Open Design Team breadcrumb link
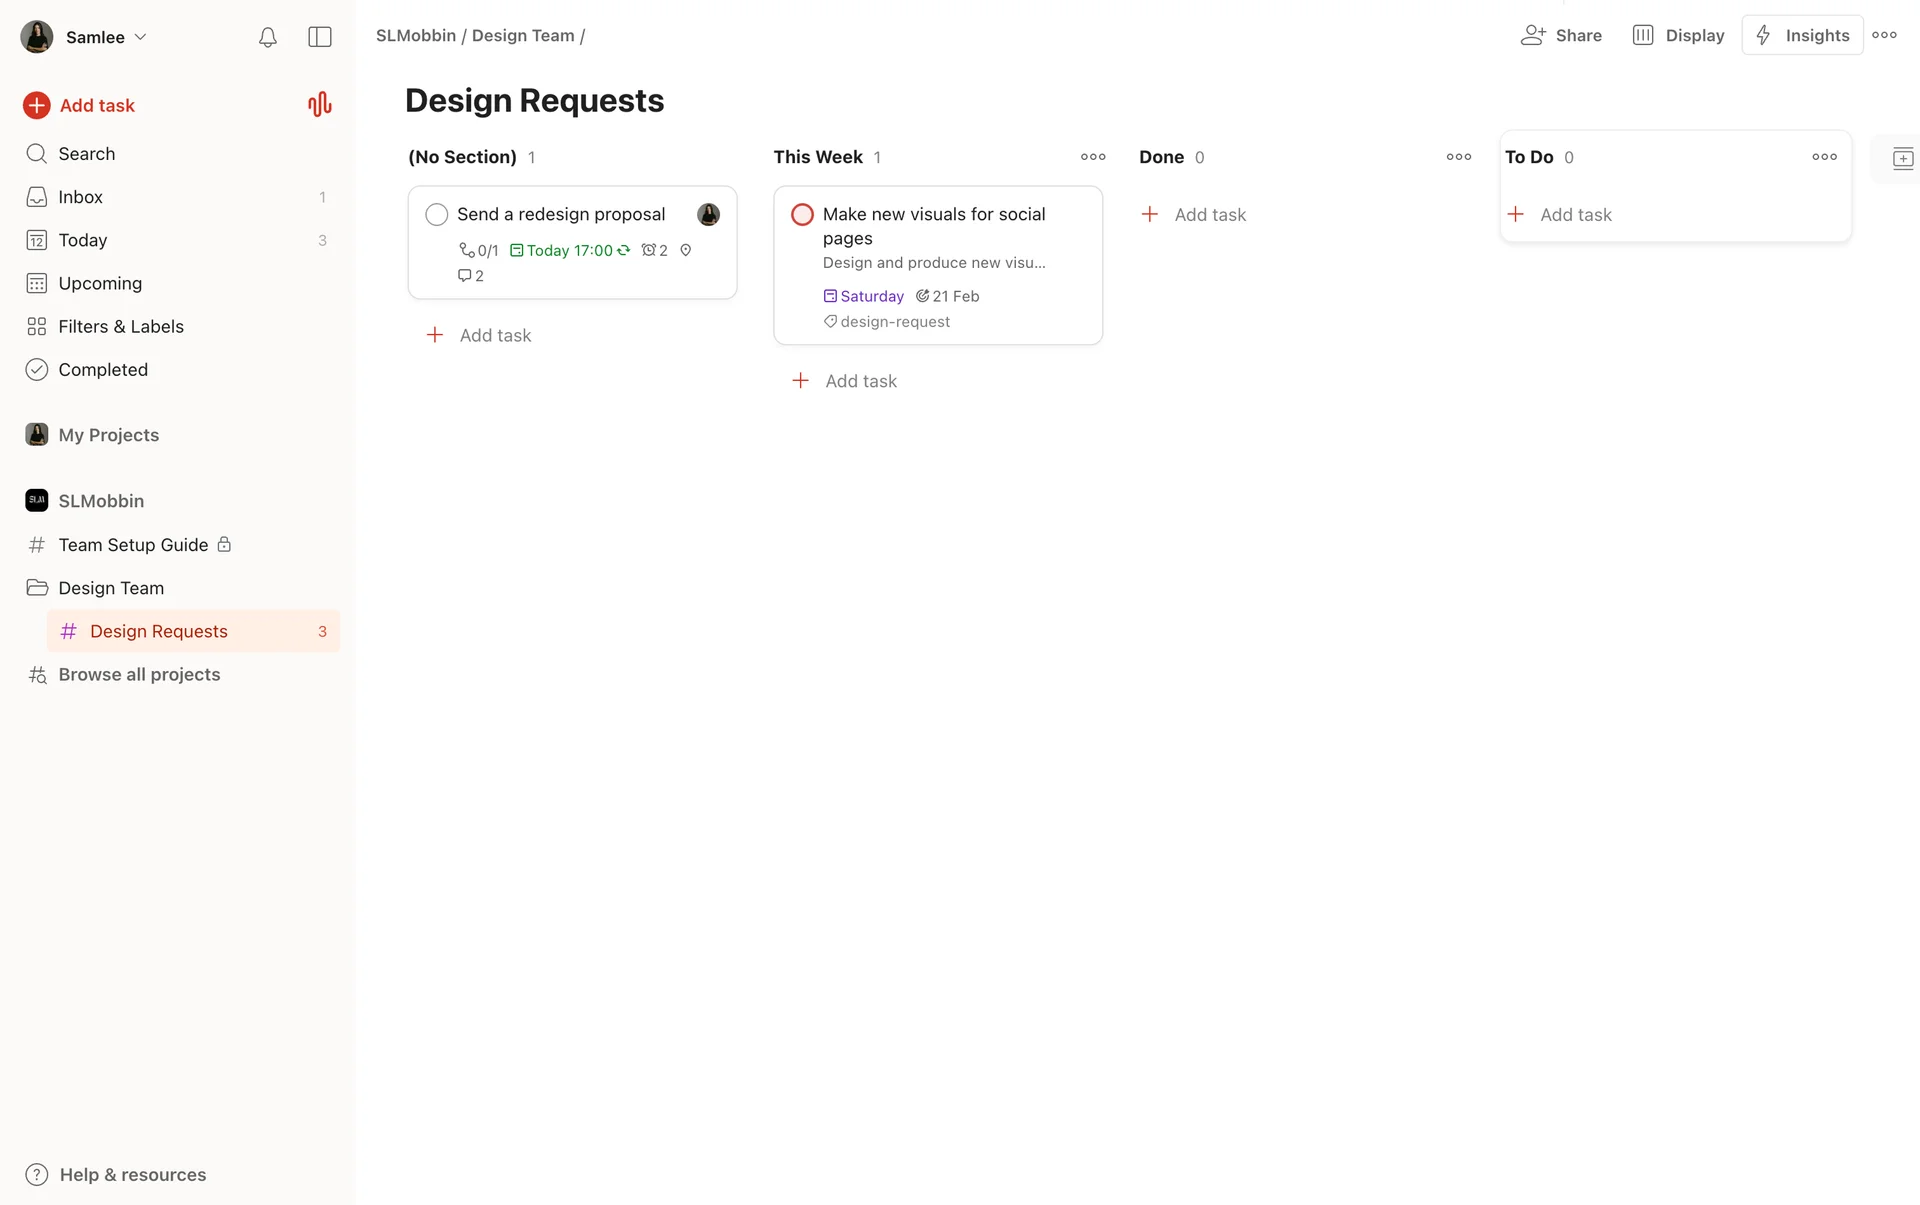The height and width of the screenshot is (1205, 1920). (523, 36)
